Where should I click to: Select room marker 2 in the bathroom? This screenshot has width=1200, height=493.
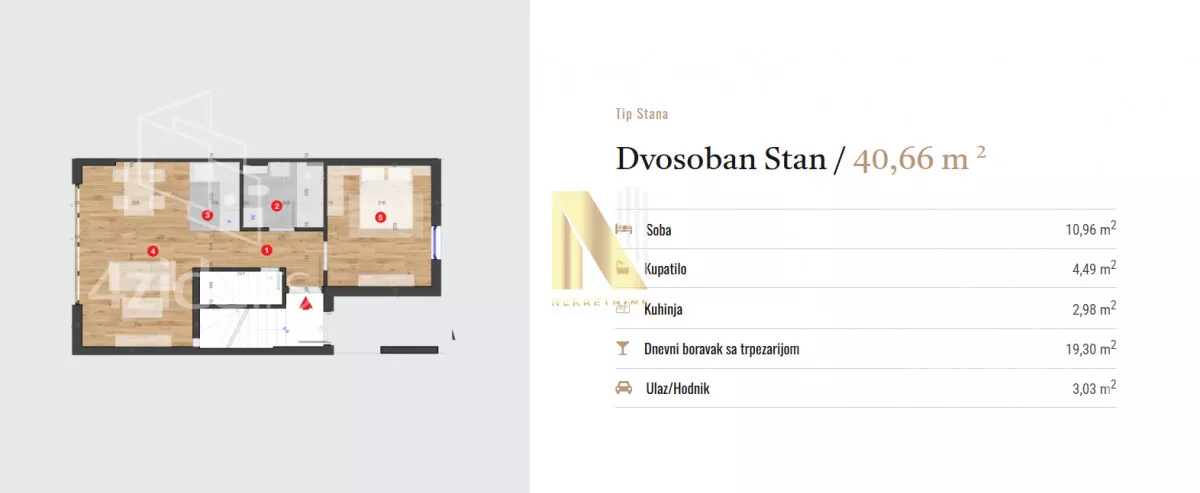[x=276, y=206]
